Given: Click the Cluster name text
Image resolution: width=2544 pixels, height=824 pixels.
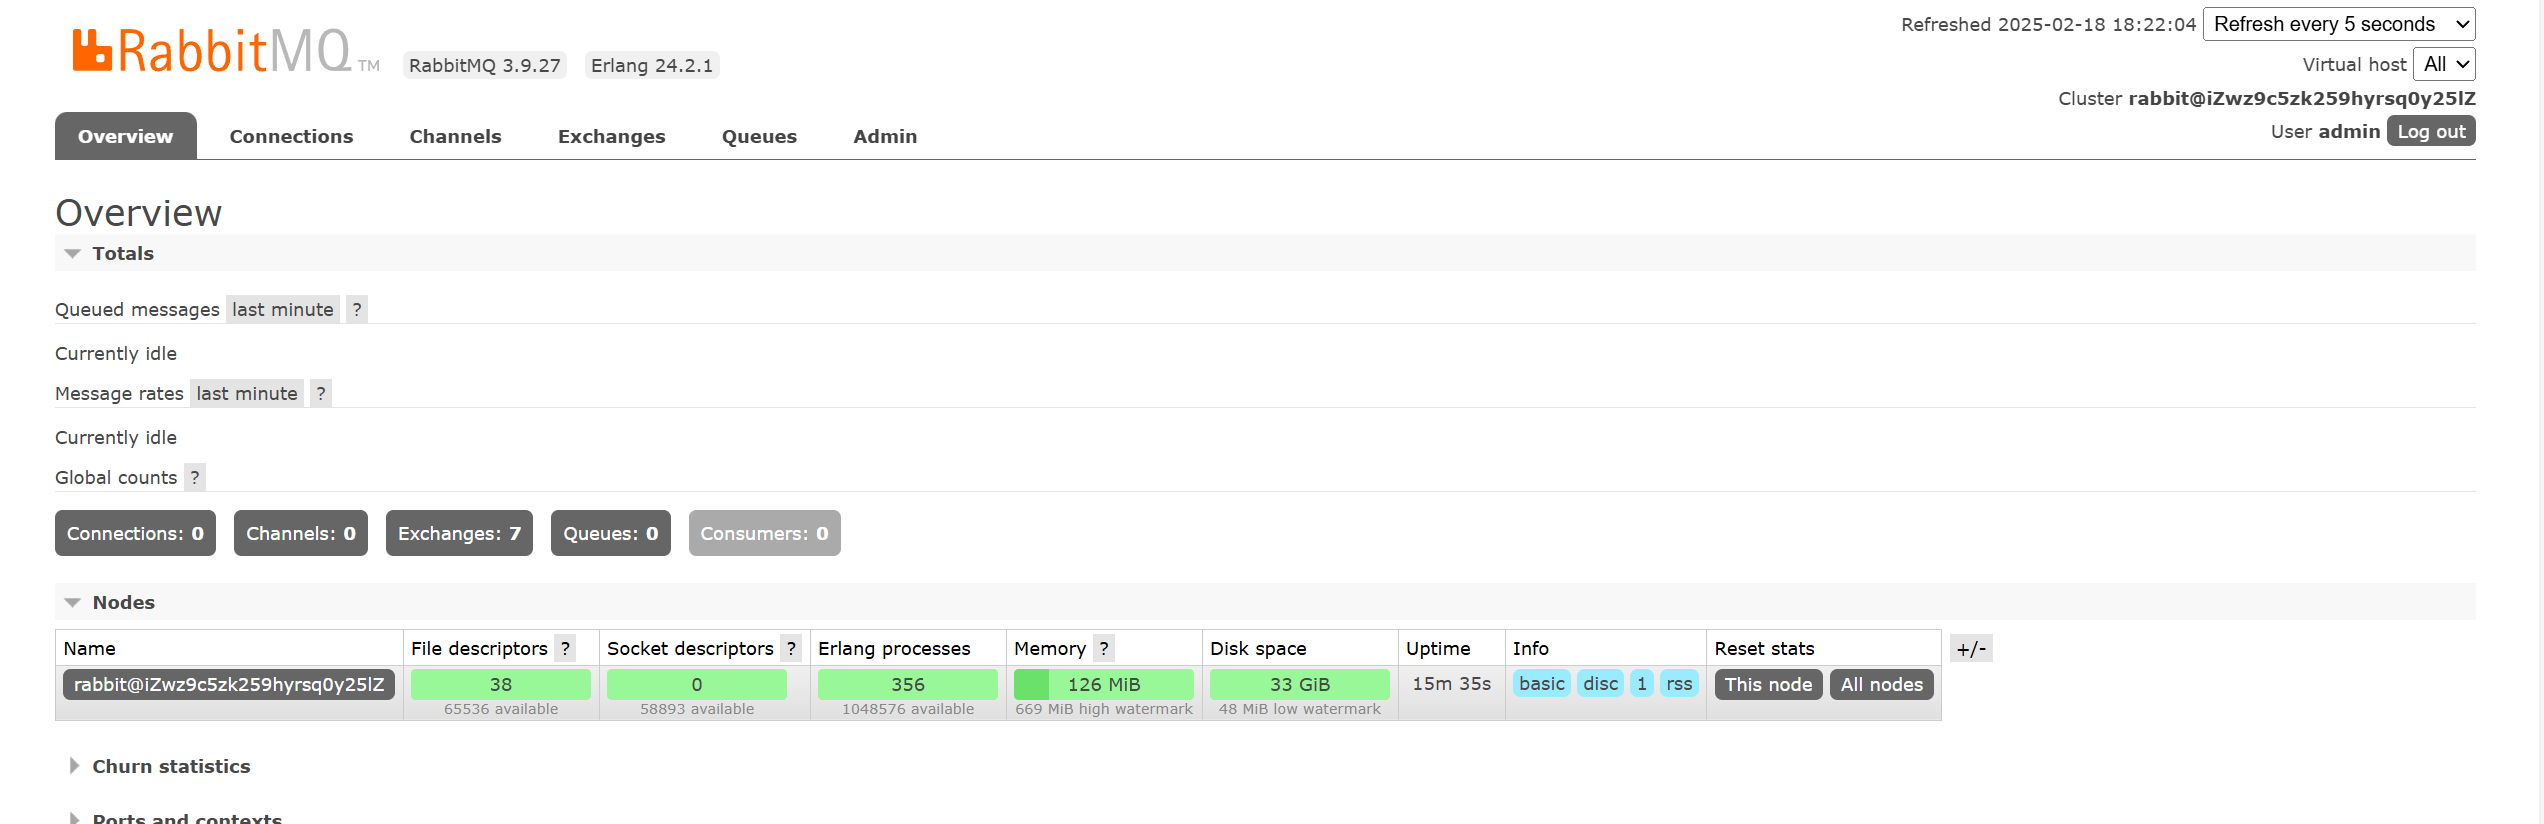Looking at the screenshot, I should 2302,98.
